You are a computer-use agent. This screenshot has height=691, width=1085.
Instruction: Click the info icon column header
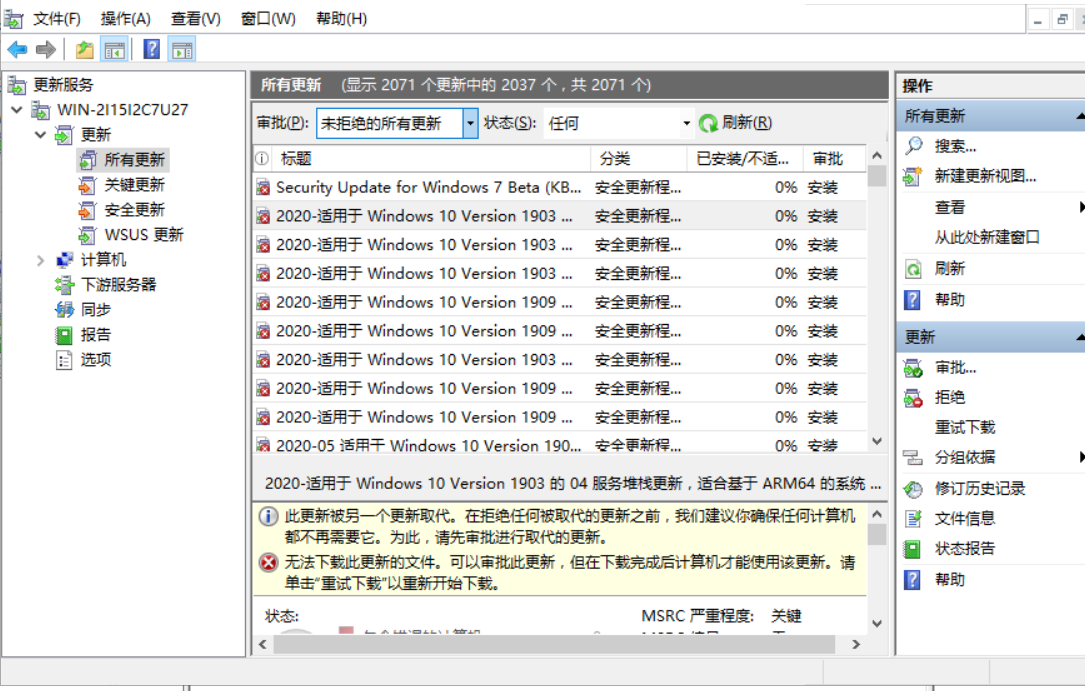tap(262, 159)
